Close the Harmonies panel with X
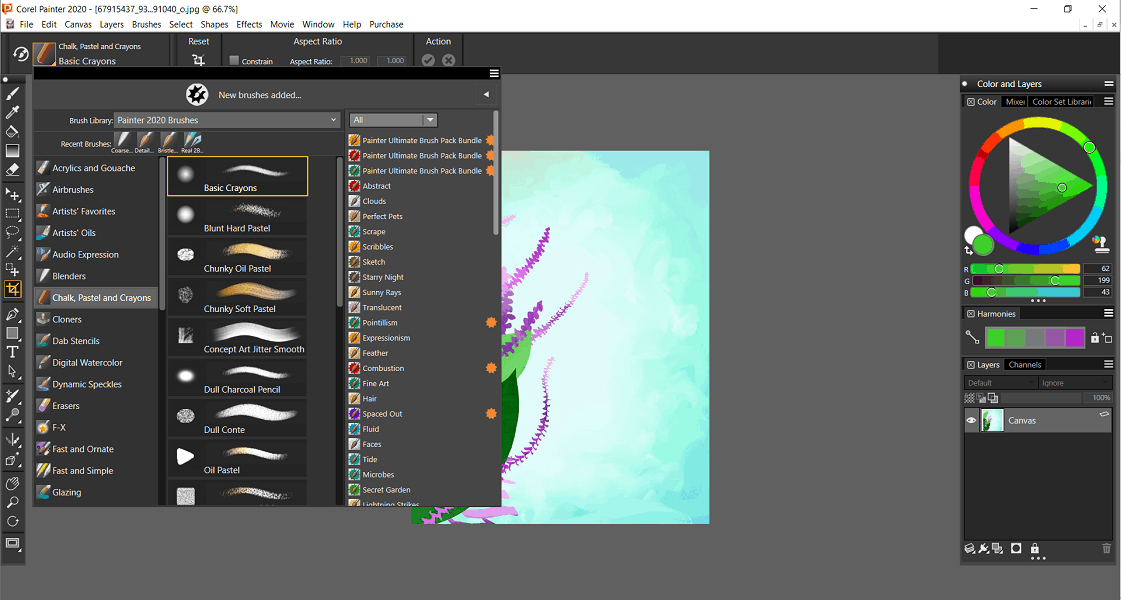1121x600 pixels. pos(971,314)
